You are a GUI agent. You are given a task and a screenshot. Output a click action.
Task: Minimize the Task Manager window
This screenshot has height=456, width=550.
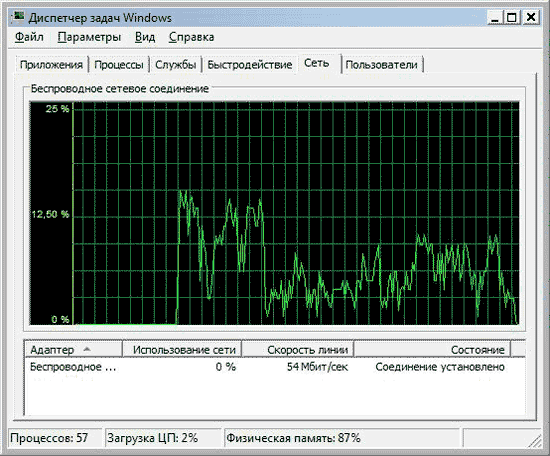(495, 17)
